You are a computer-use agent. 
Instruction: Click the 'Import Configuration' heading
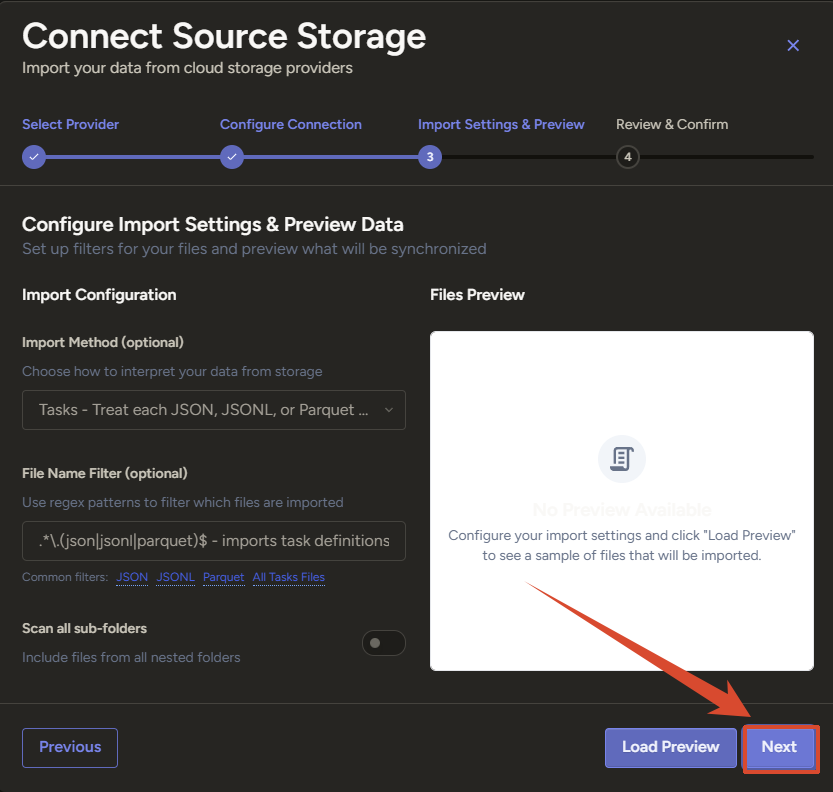point(99,295)
